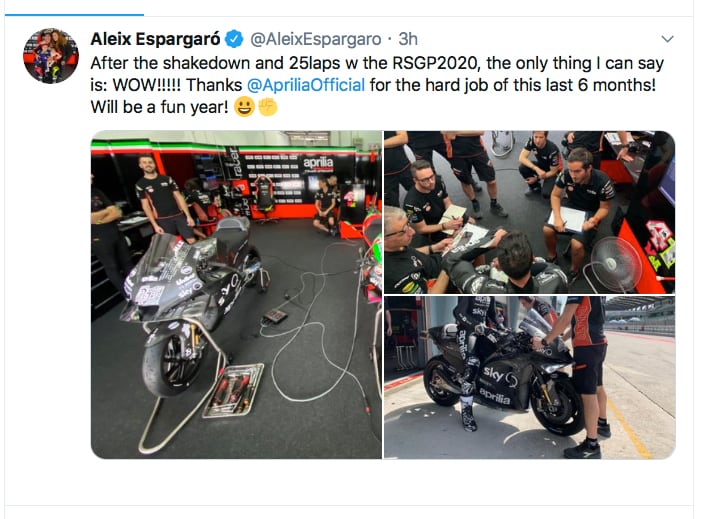Click the blue verified badge icon
The height and width of the screenshot is (519, 701).
click(234, 39)
